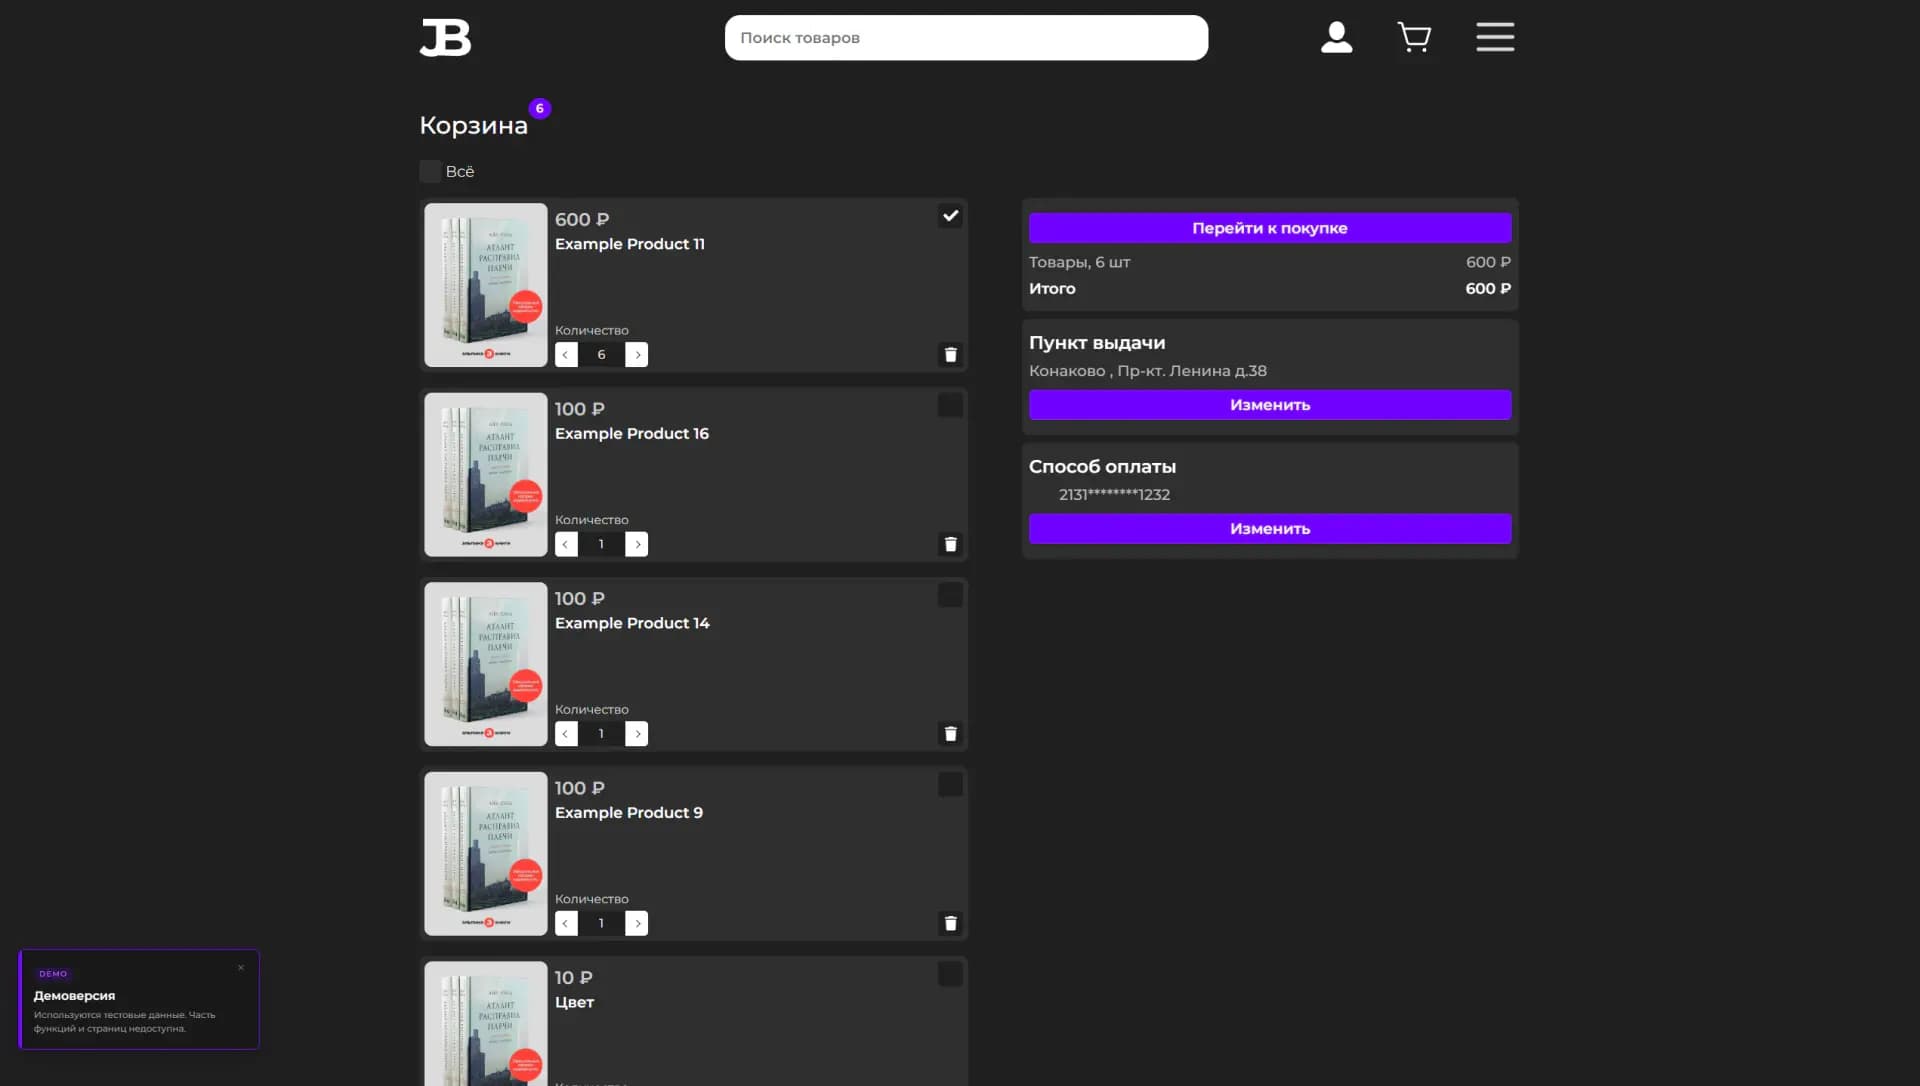This screenshot has height=1086, width=1920.
Task: Increase quantity of Example Product 9
Action: pyautogui.click(x=637, y=923)
